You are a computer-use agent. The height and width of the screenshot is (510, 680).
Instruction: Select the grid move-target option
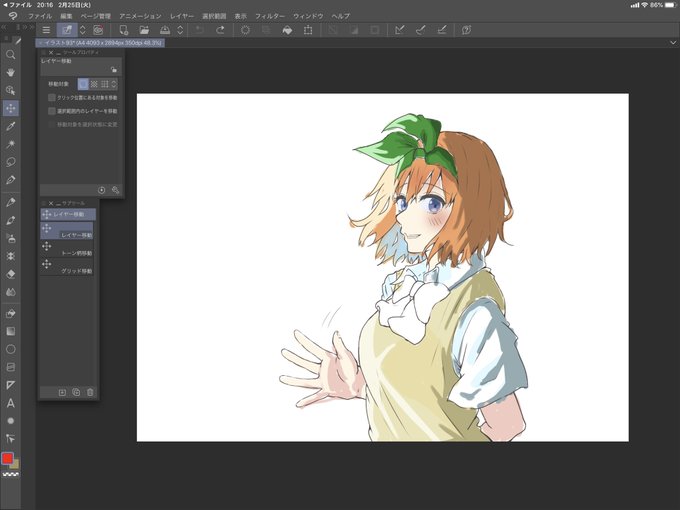click(105, 84)
